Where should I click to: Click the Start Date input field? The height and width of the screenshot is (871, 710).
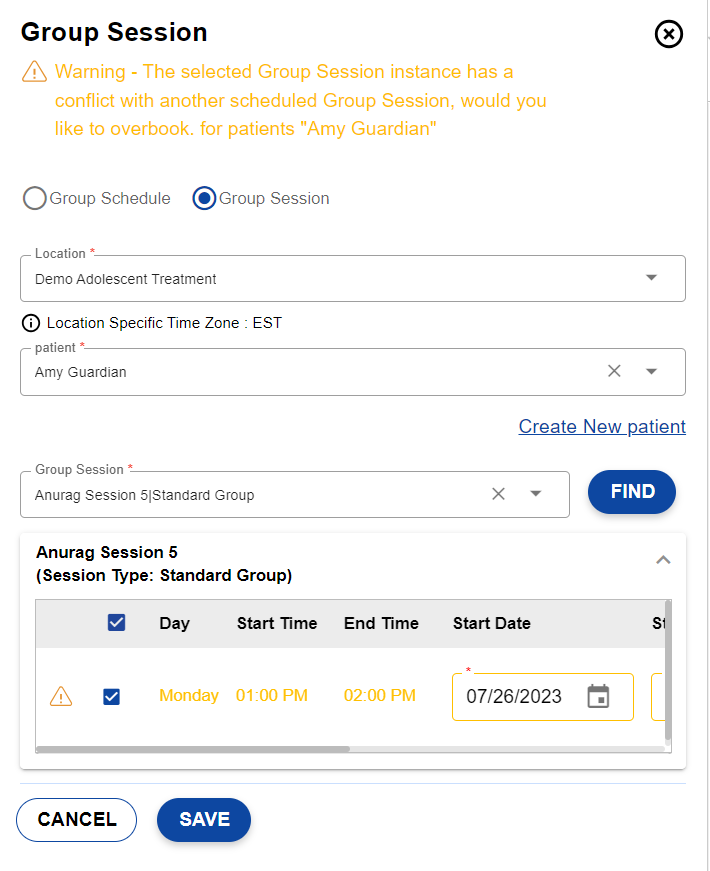(x=514, y=696)
